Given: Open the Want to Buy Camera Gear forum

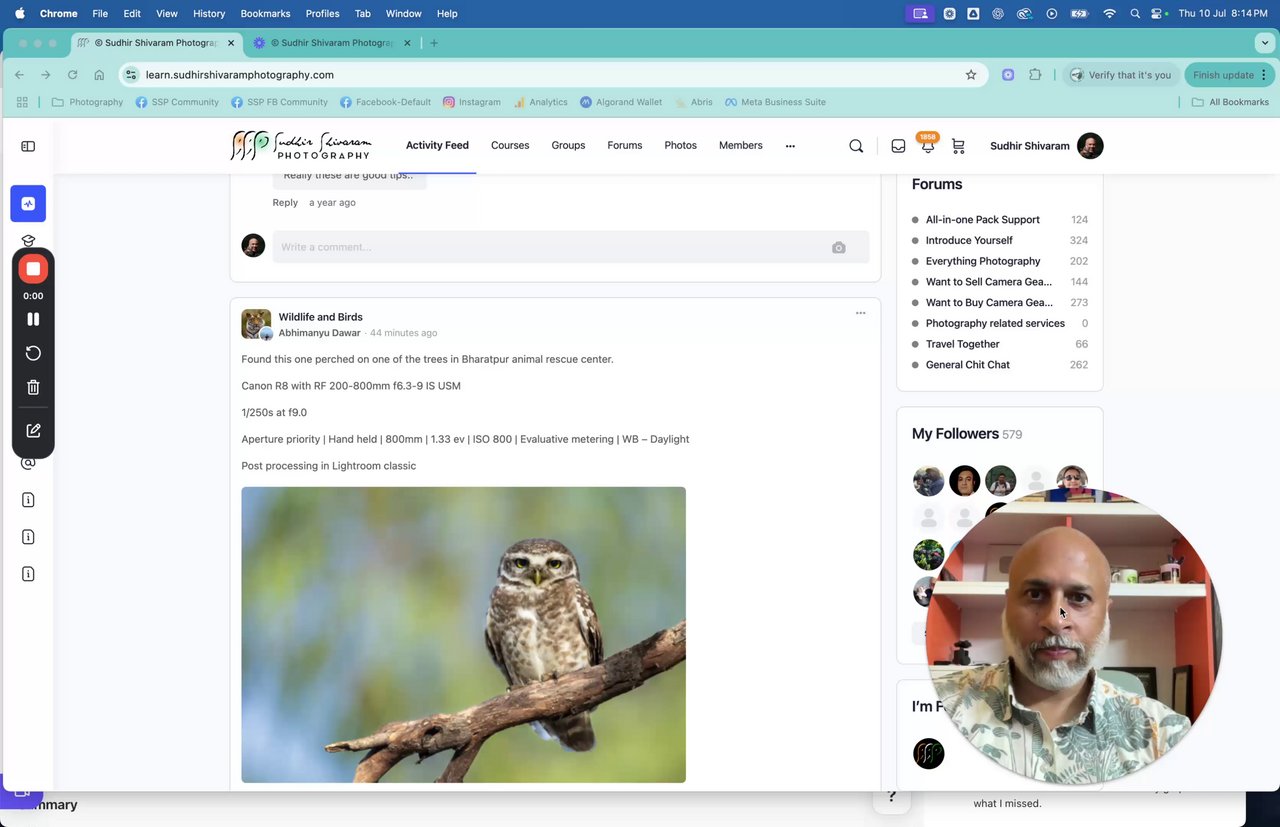Looking at the screenshot, I should (x=989, y=303).
